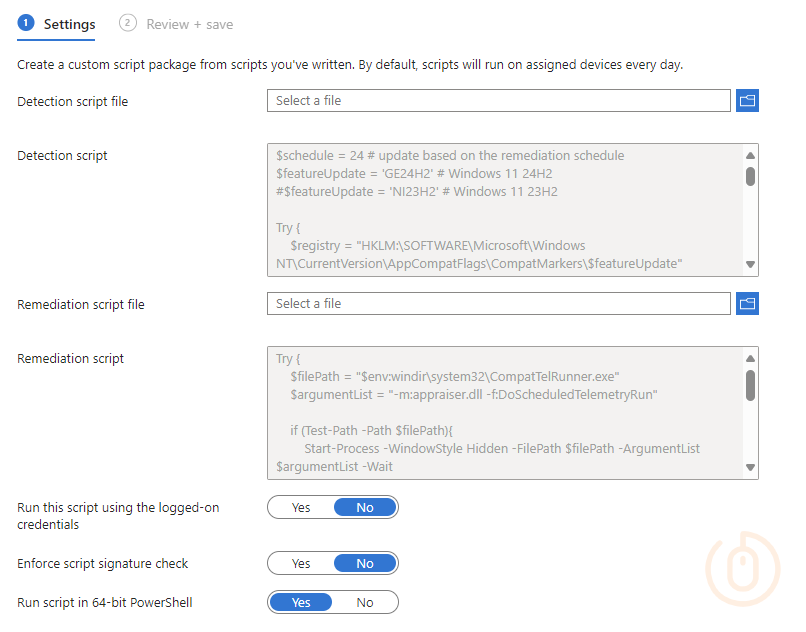Click step 2 circle icon for Review
This screenshot has height=632, width=806.
127,23
